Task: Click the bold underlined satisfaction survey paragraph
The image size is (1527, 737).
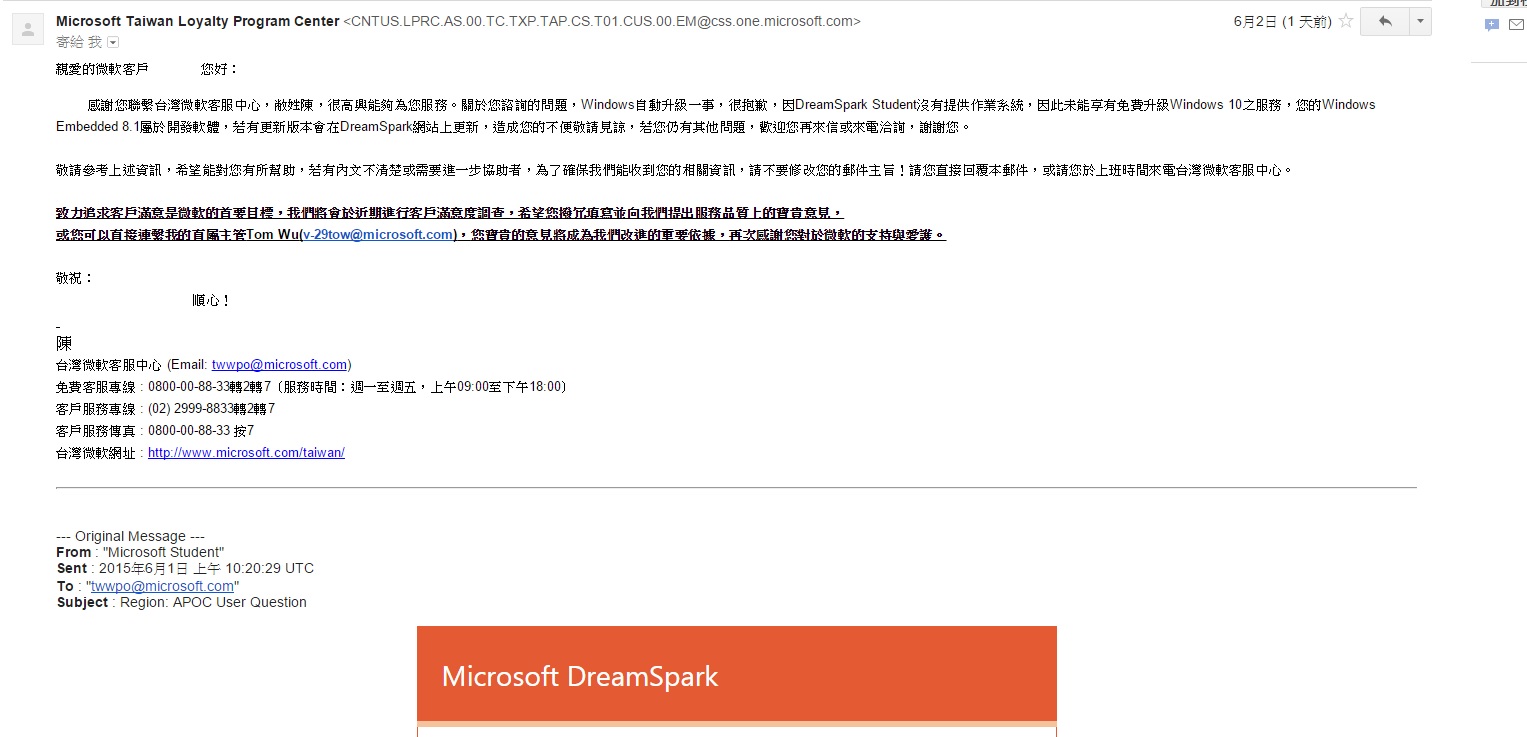Action: [501, 224]
